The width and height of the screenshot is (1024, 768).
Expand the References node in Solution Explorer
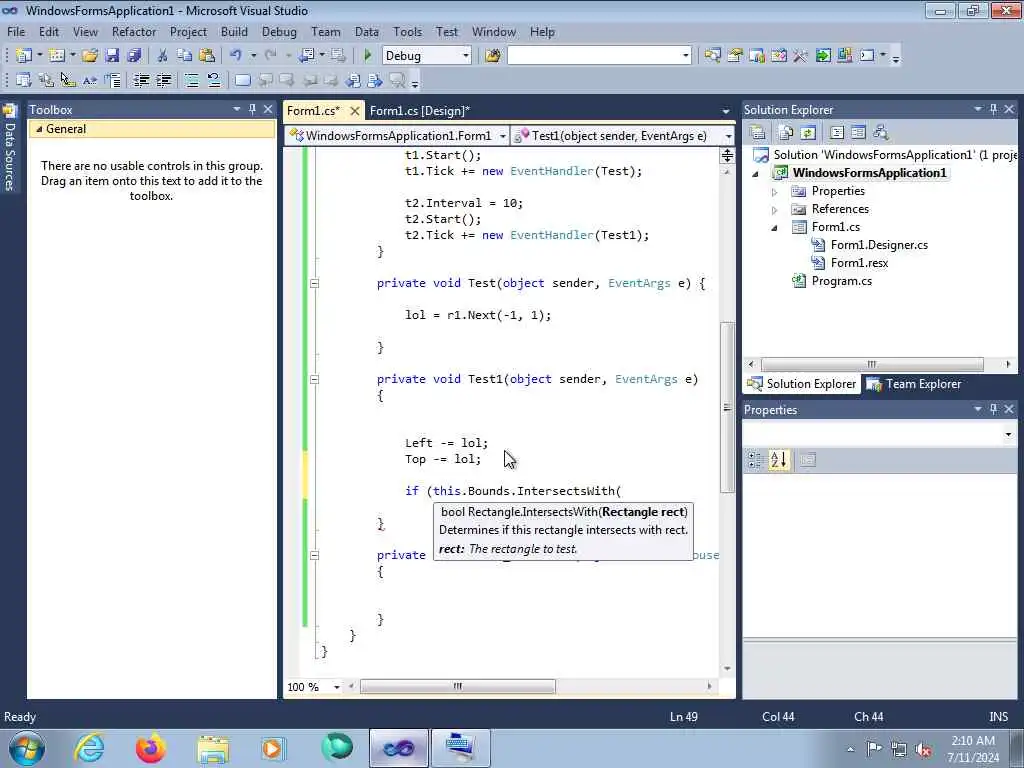[775, 210]
